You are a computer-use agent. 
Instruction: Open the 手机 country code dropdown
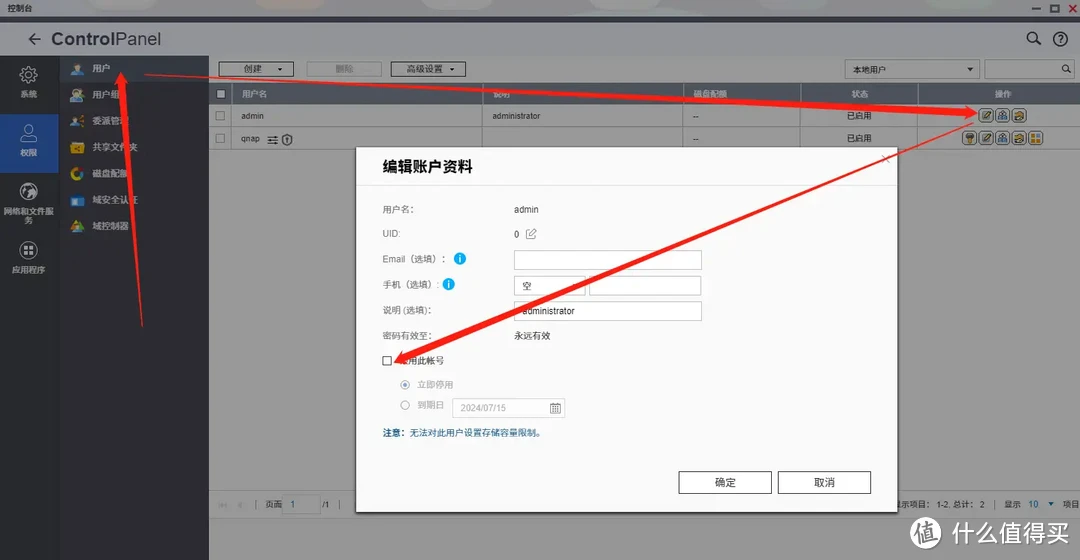(549, 286)
